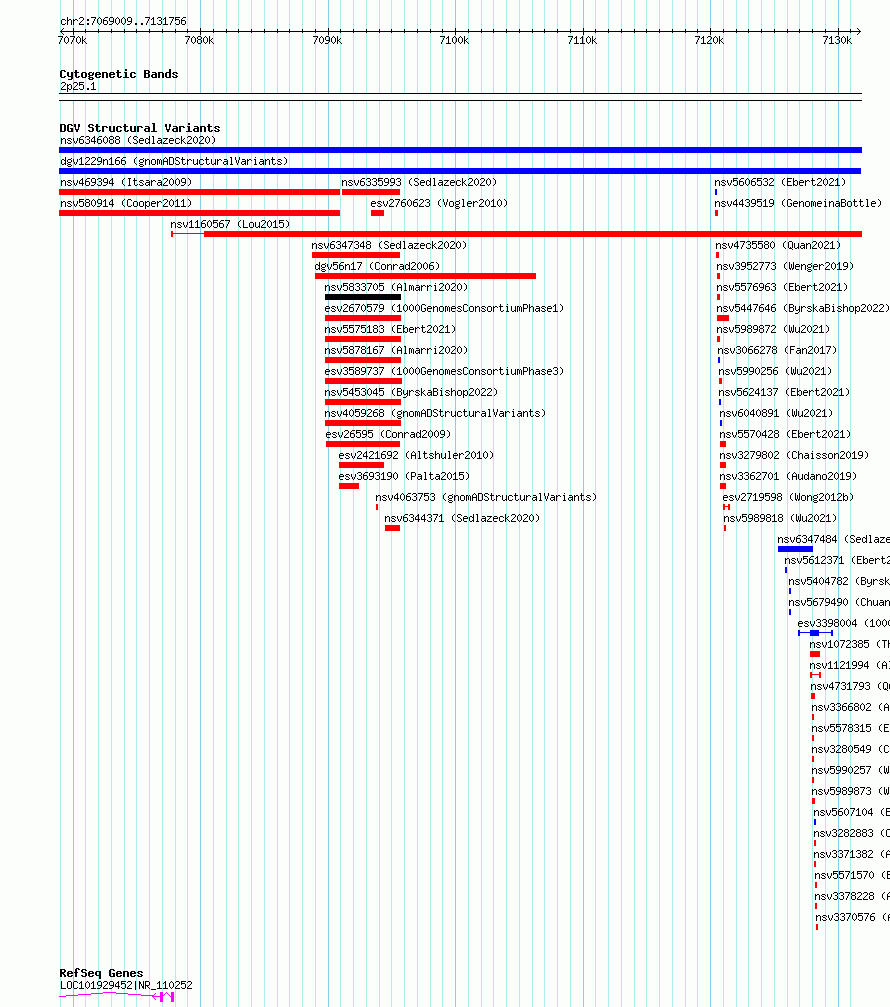The height and width of the screenshot is (1007, 890).
Task: Select nsv5878167 (Almarri2020) label
Action: 396,351
